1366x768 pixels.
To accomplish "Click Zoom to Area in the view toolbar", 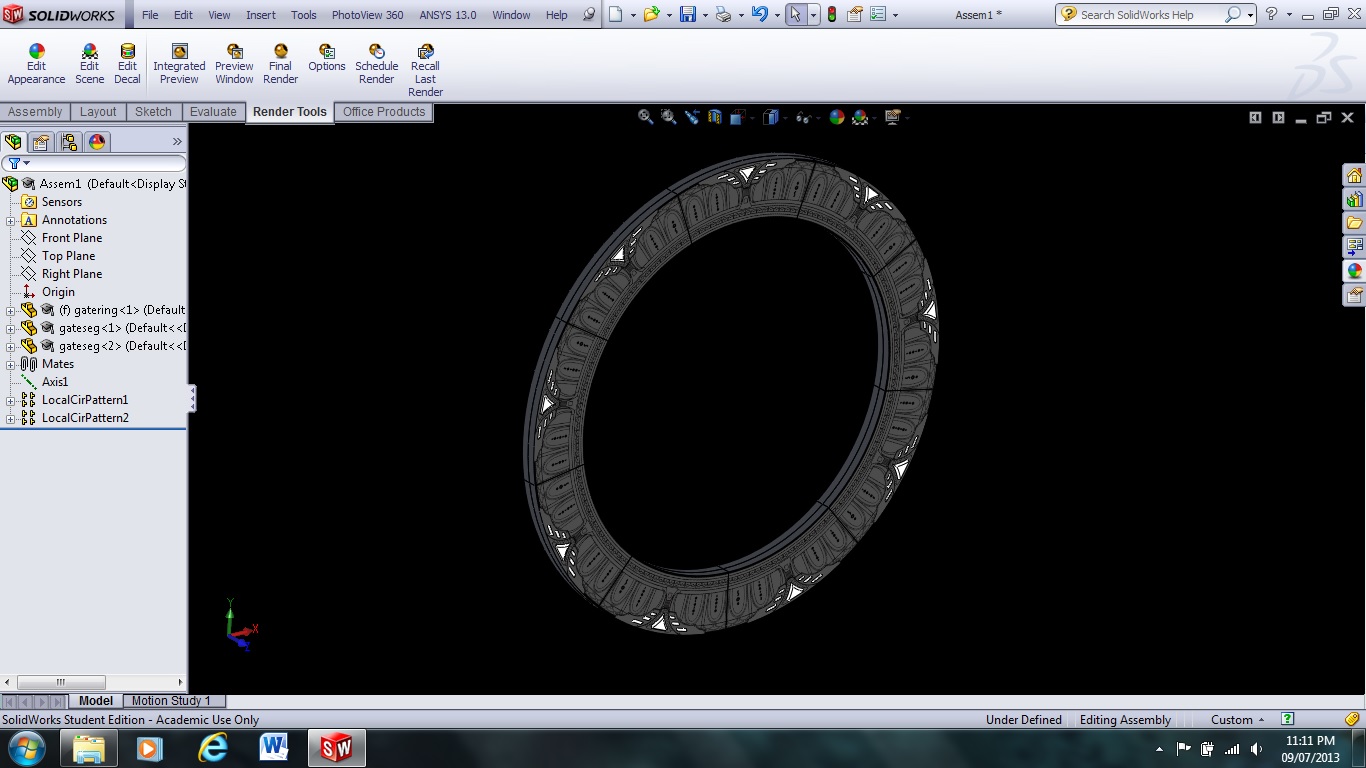I will click(668, 117).
